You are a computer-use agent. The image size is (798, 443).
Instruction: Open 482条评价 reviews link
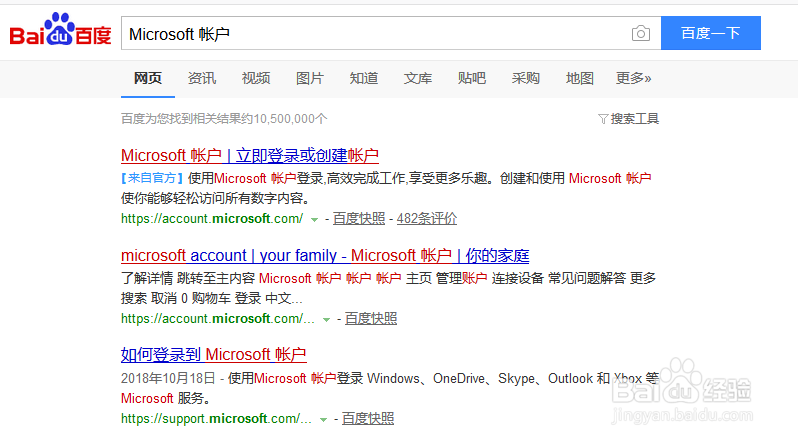click(426, 218)
